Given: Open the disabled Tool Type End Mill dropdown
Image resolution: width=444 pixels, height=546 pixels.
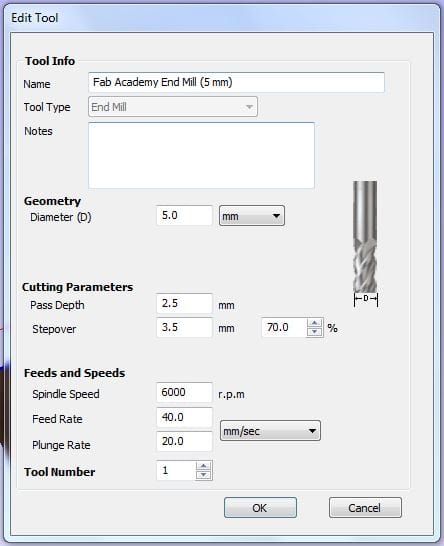Looking at the screenshot, I should point(173,107).
